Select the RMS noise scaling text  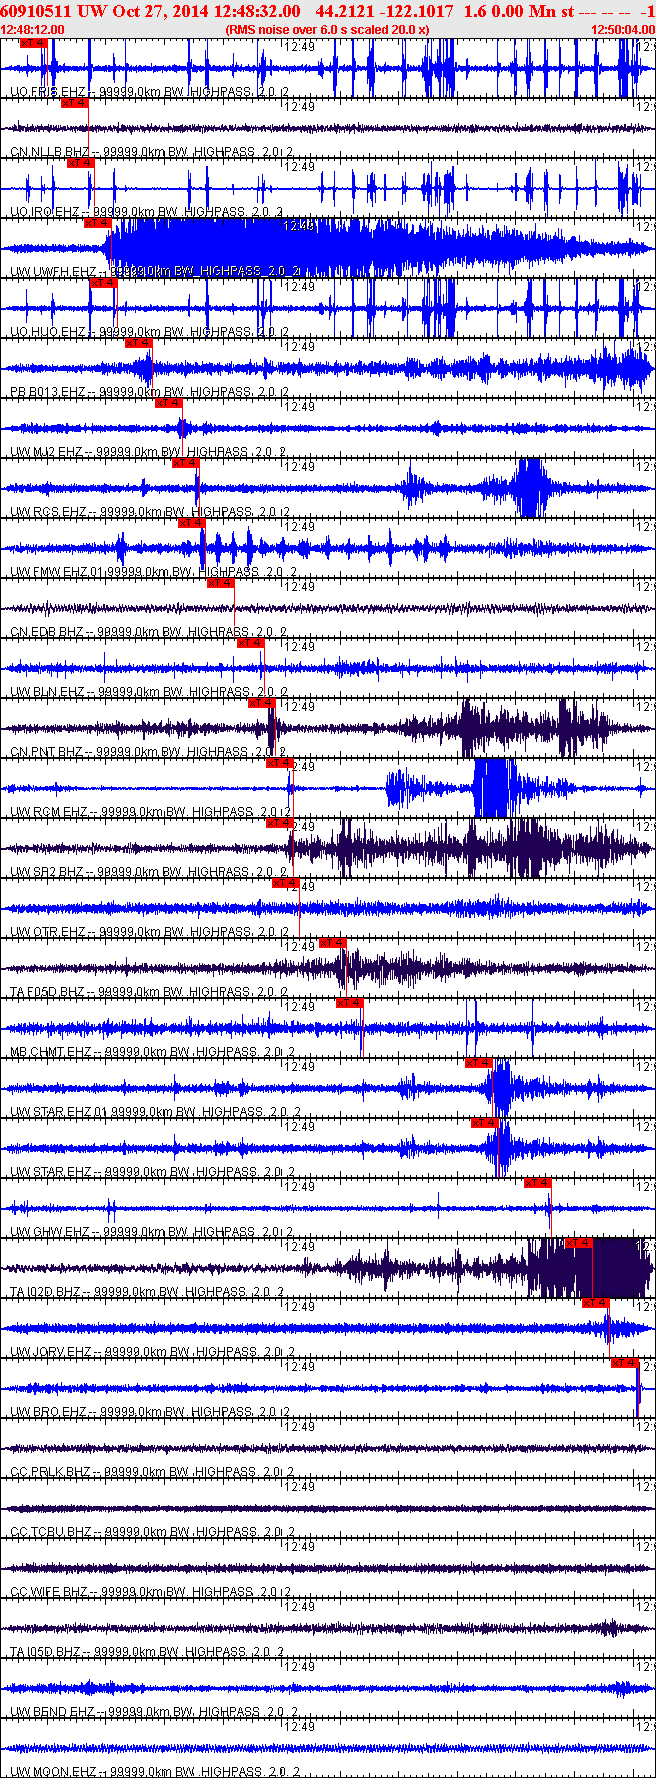pos(327,30)
